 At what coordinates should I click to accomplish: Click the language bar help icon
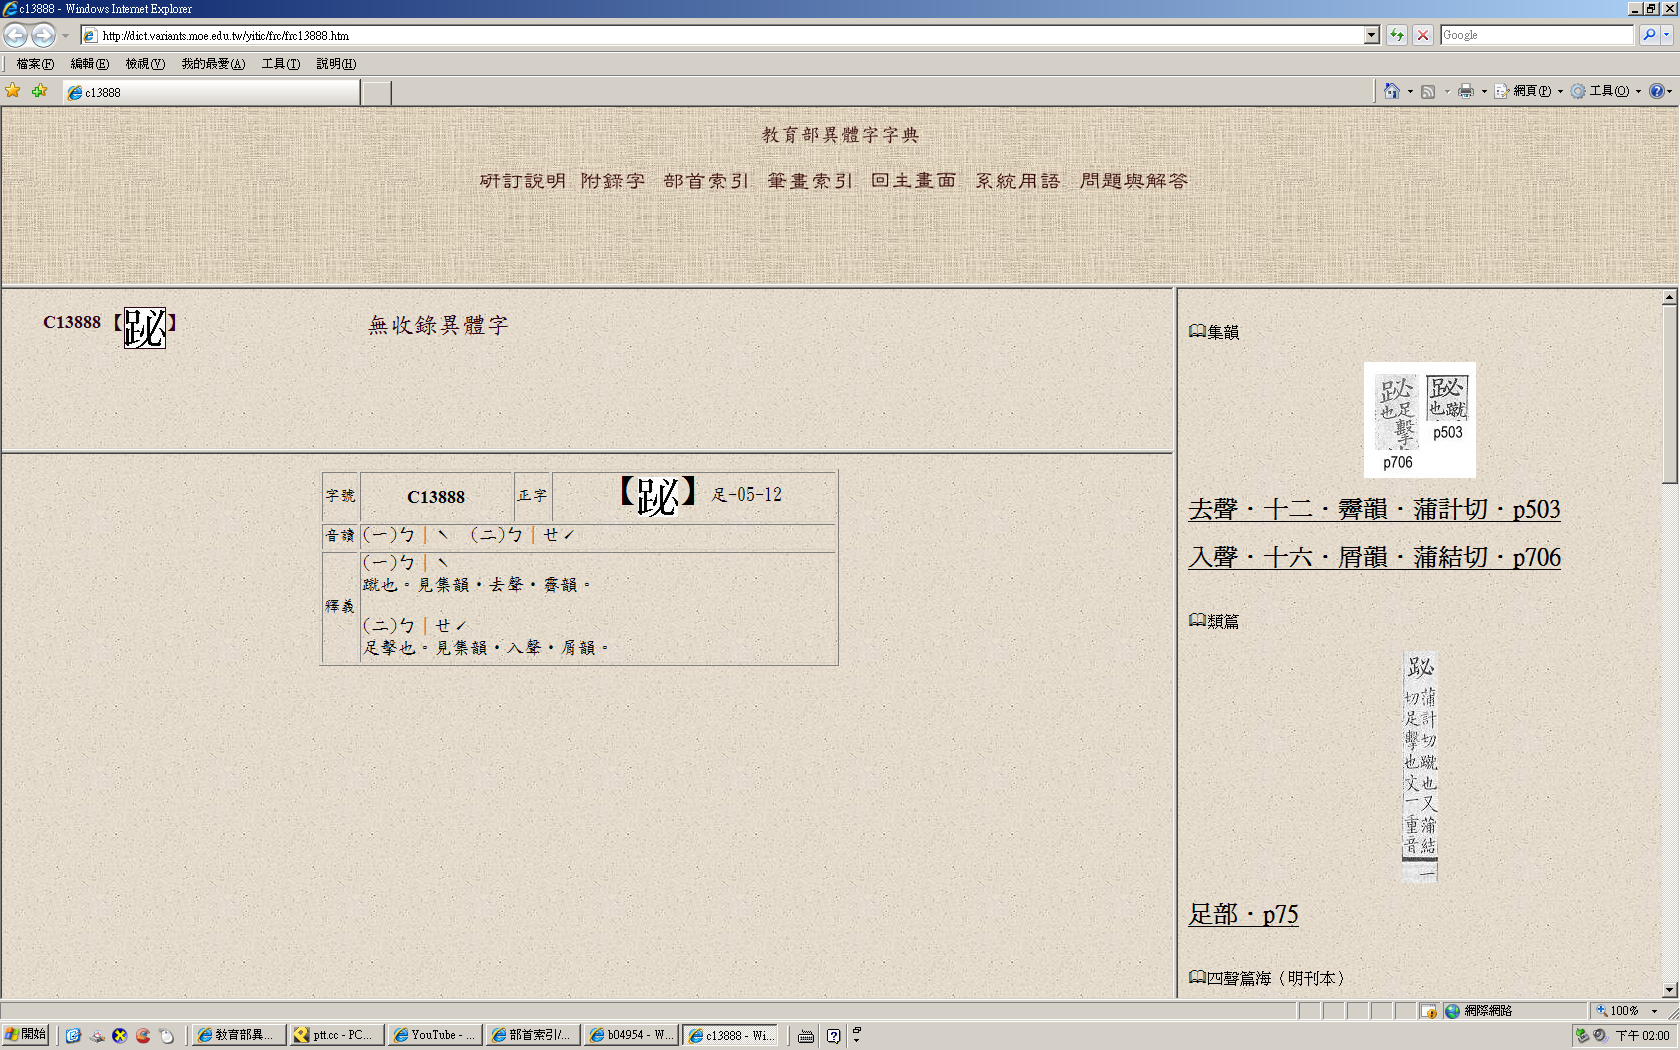click(833, 1036)
